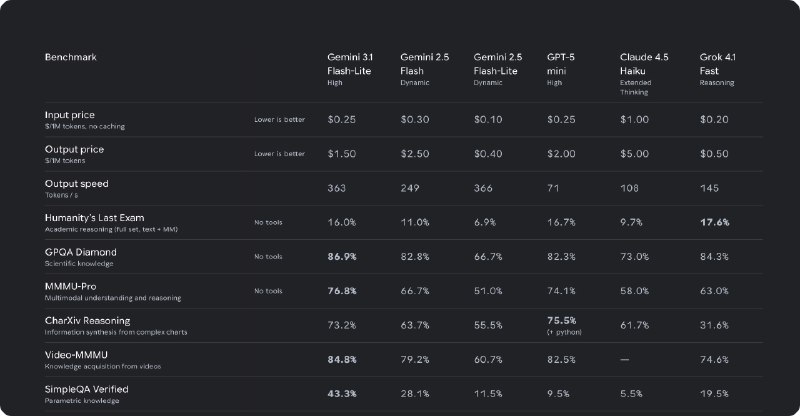The height and width of the screenshot is (416, 800).
Task: Click the $5.00 Claude output price
Action: (636, 154)
